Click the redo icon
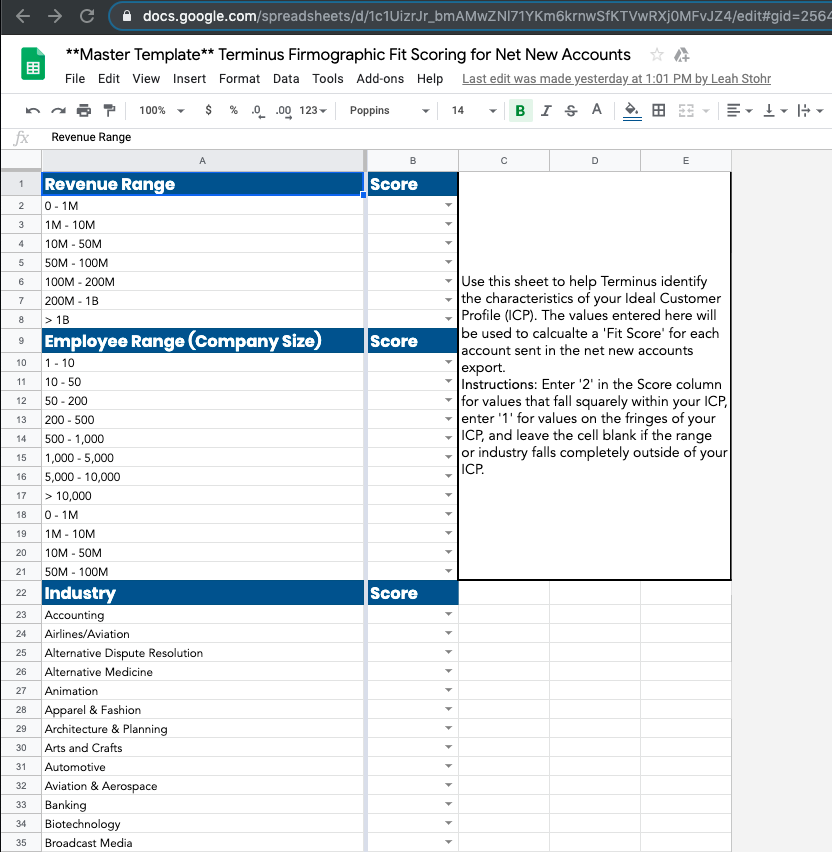 pos(58,111)
